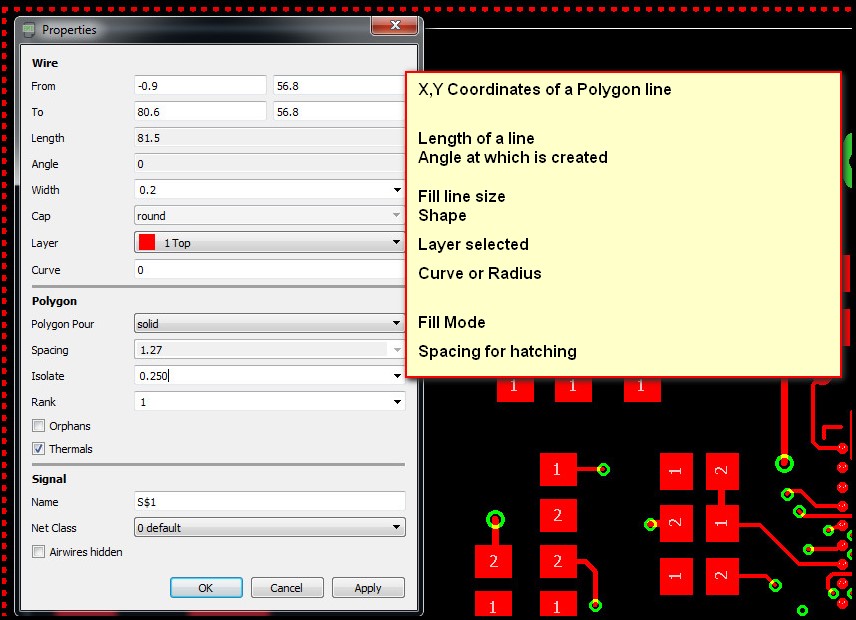Image resolution: width=856 pixels, height=620 pixels.
Task: Close the Properties dialog
Action: coord(395,25)
